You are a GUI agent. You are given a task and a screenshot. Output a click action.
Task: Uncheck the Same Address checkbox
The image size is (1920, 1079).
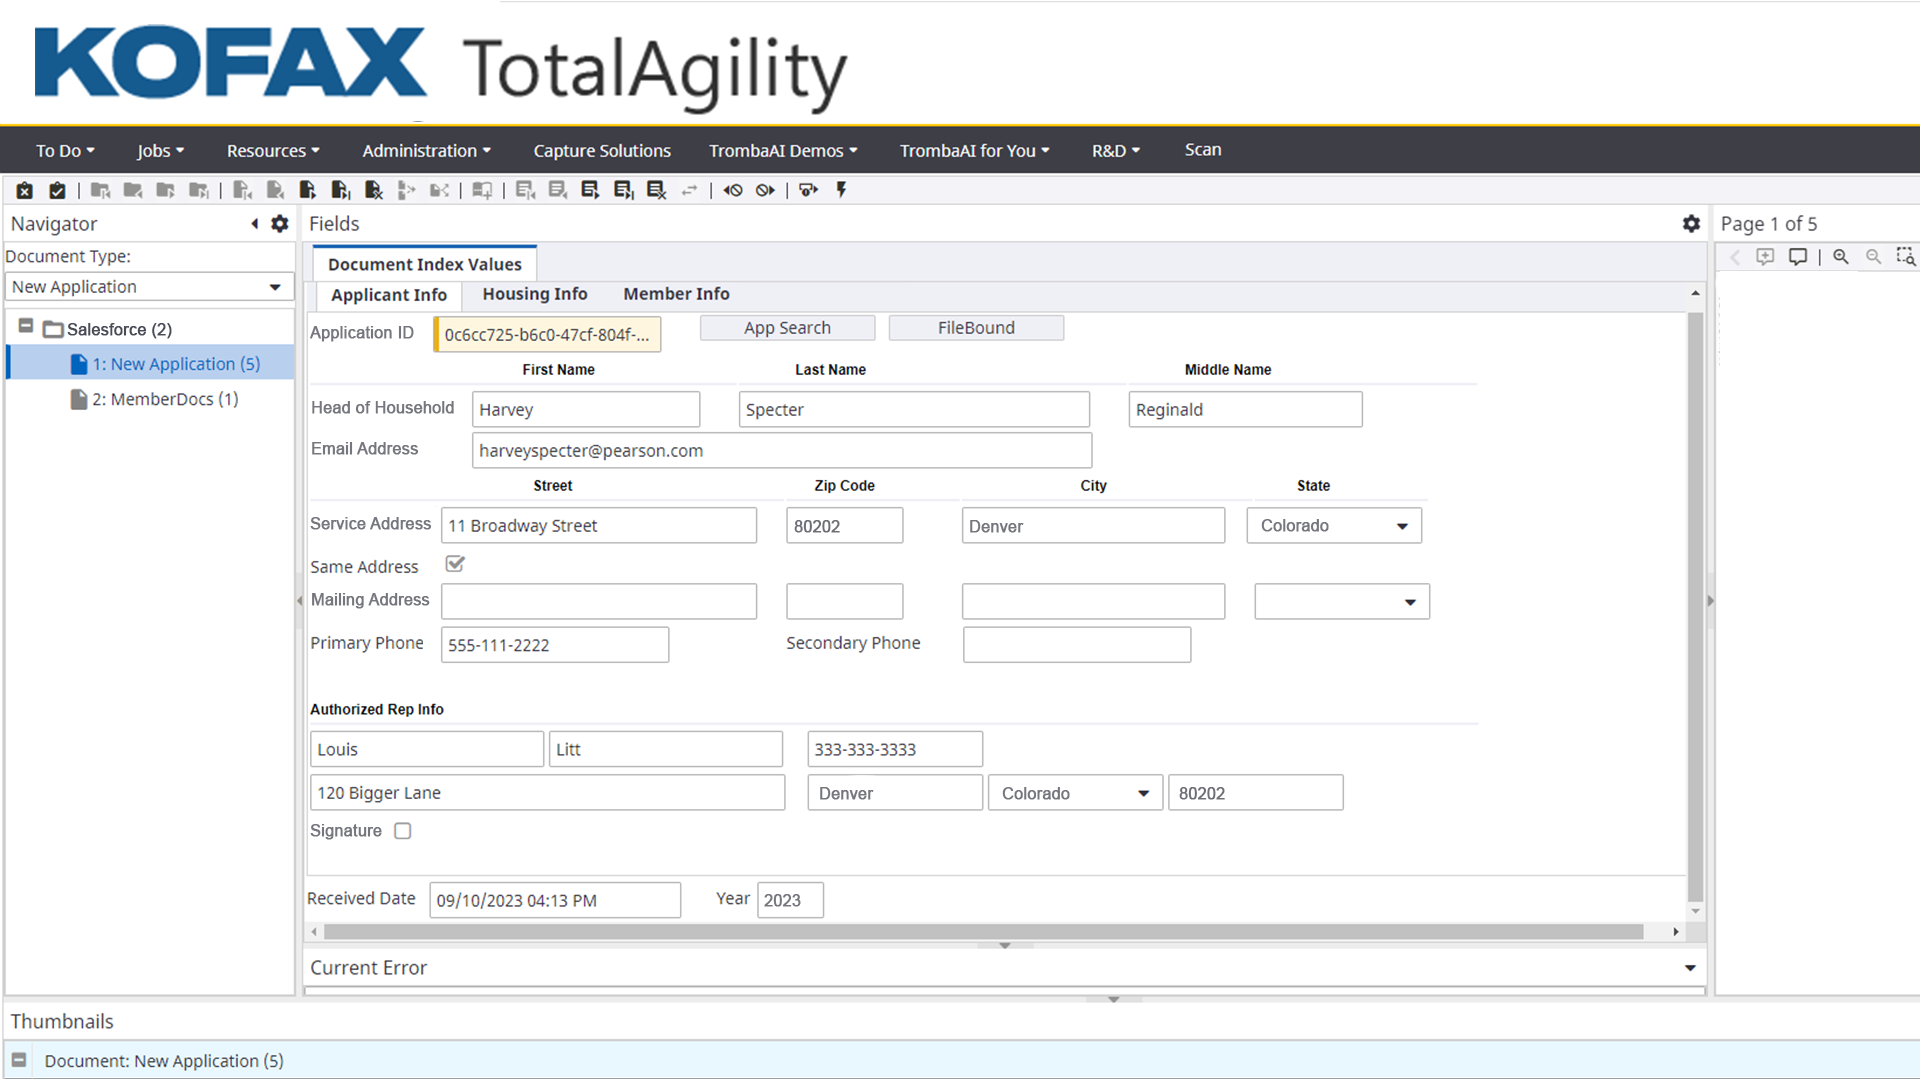tap(455, 565)
